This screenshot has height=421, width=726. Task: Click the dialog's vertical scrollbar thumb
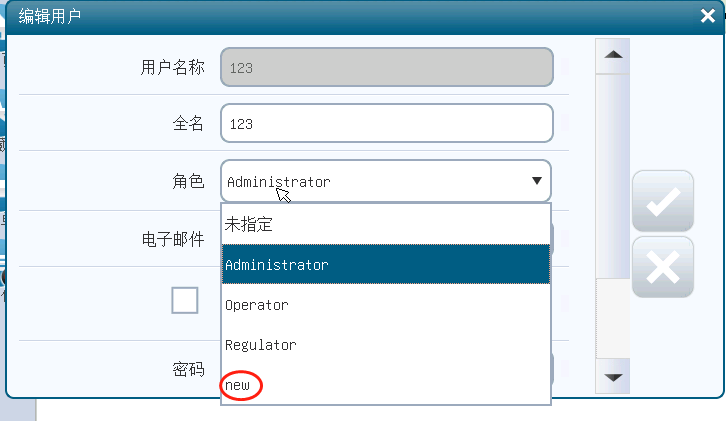coord(613,170)
